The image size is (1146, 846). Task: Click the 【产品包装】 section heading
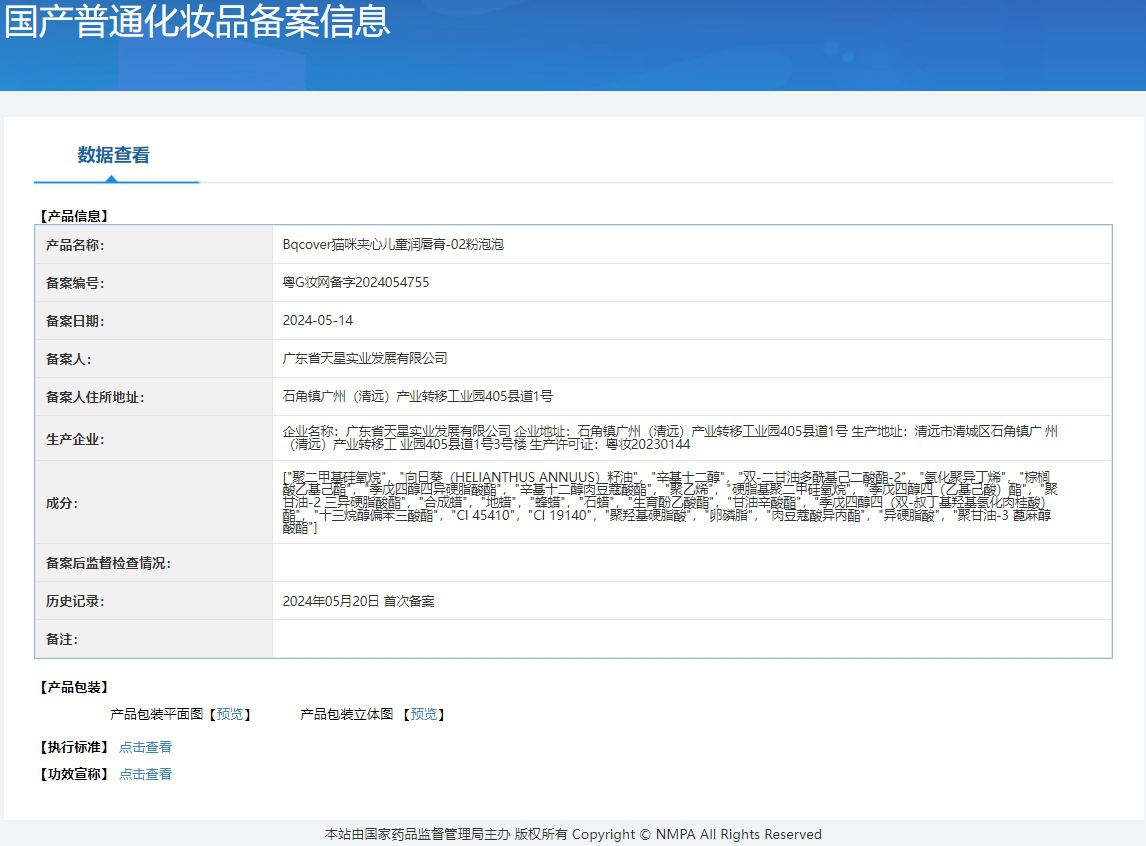coord(74,687)
